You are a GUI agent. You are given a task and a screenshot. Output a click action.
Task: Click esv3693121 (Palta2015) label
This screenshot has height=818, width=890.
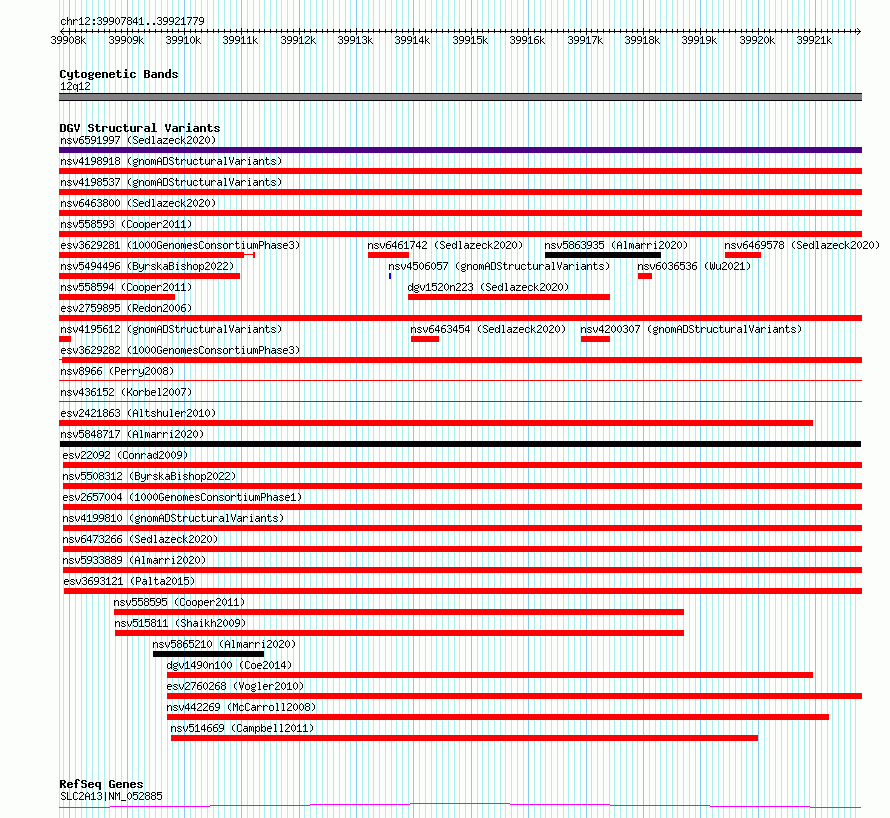(x=129, y=581)
